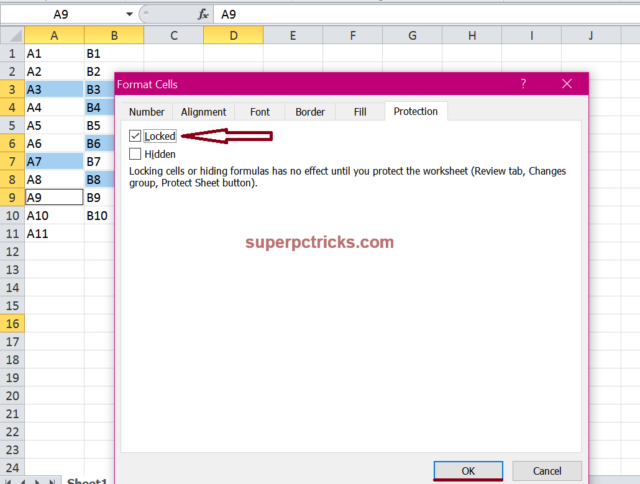The height and width of the screenshot is (484, 640).
Task: Select column D header
Action: pyautogui.click(x=233, y=36)
